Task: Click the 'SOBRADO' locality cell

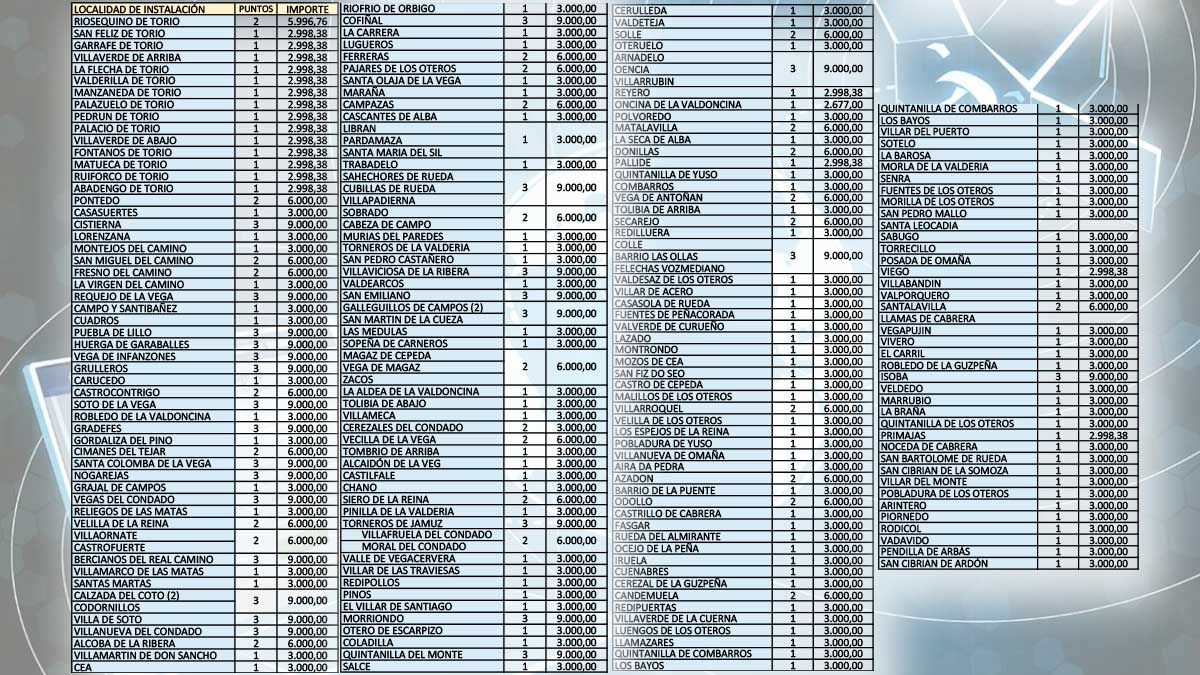Action: click(366, 212)
